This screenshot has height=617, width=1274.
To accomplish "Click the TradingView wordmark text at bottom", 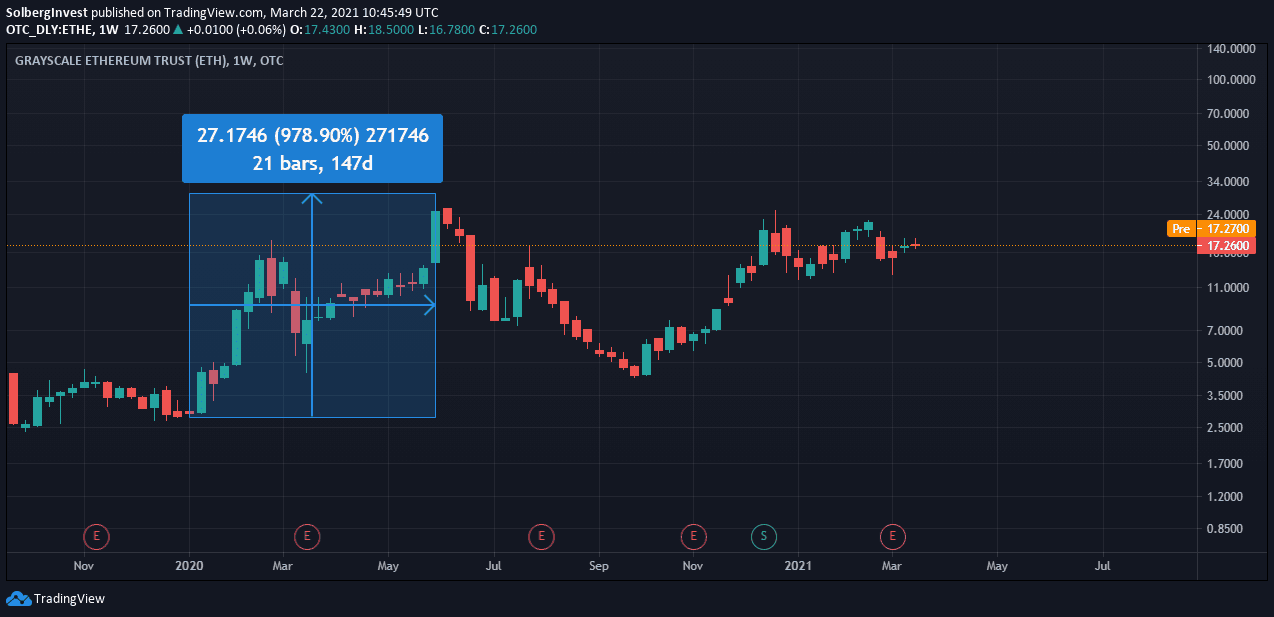I will click(69, 599).
